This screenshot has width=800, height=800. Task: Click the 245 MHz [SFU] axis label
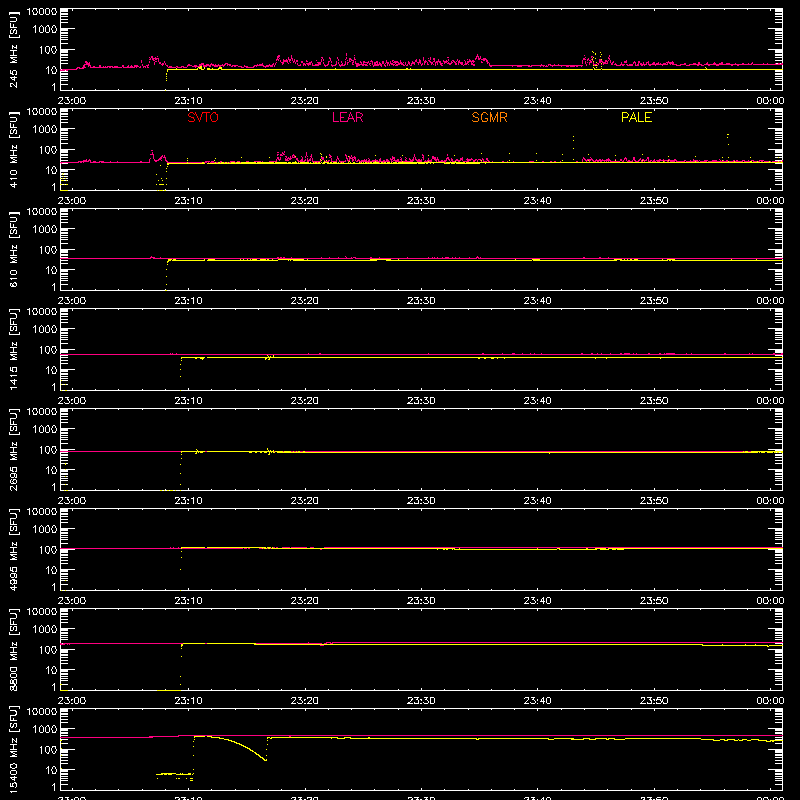point(13,52)
